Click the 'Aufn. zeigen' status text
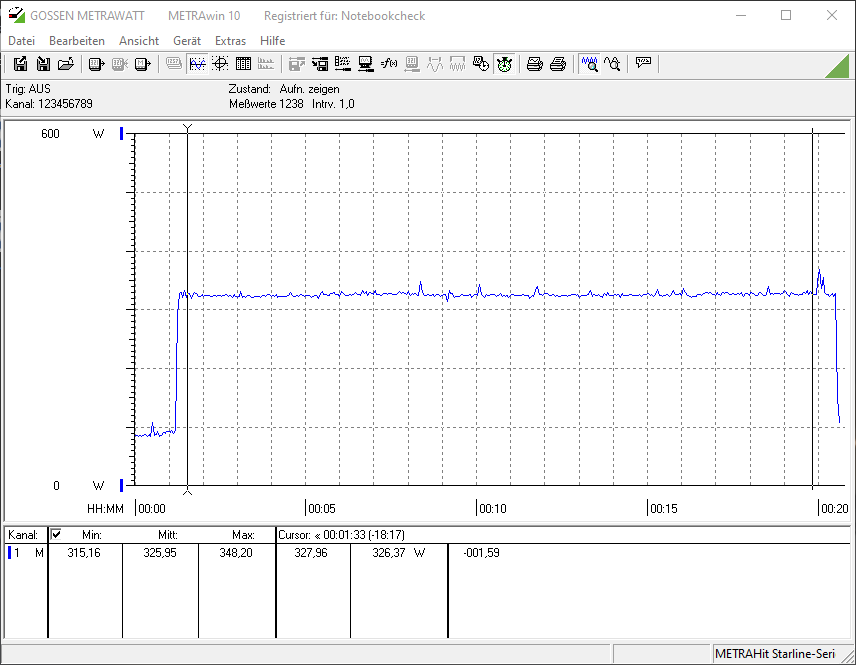This screenshot has height=665, width=856. pos(310,88)
